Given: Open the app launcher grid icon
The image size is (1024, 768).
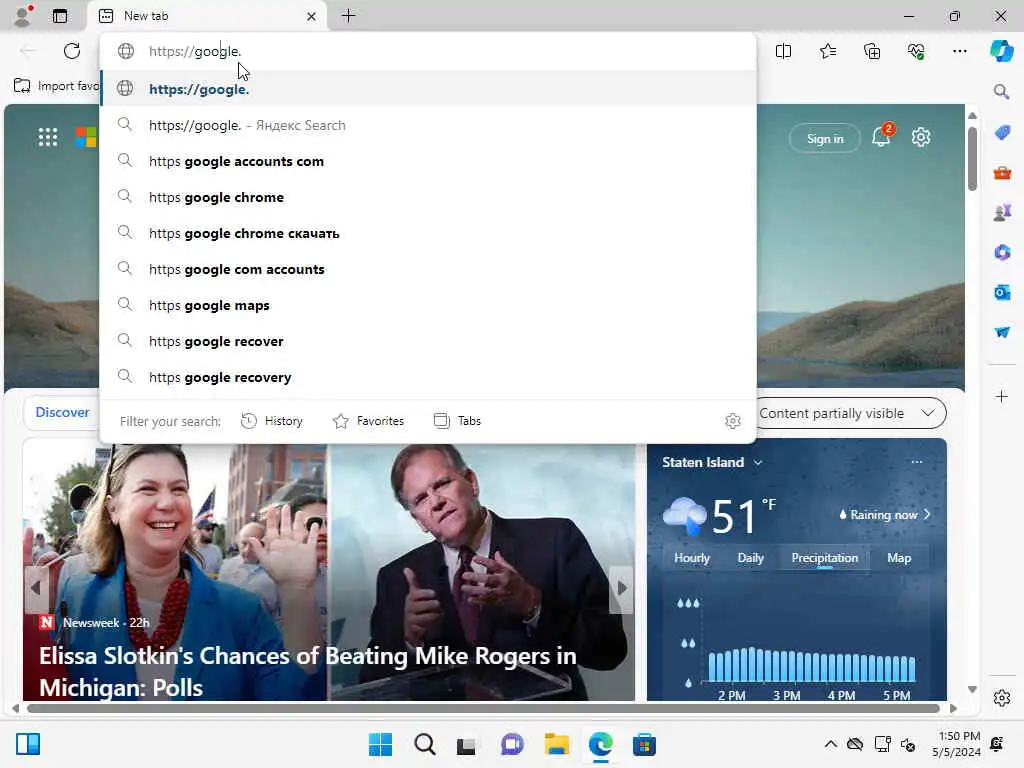Looking at the screenshot, I should coord(48,137).
